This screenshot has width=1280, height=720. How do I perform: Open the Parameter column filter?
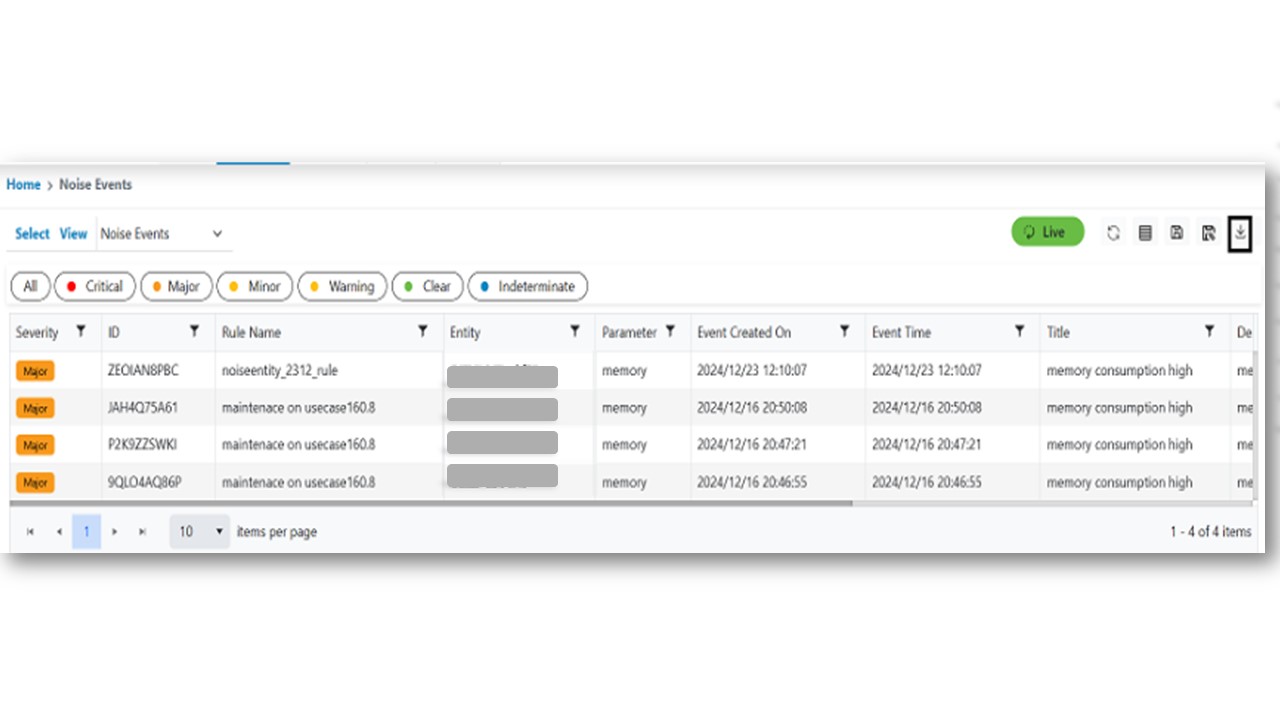671,331
